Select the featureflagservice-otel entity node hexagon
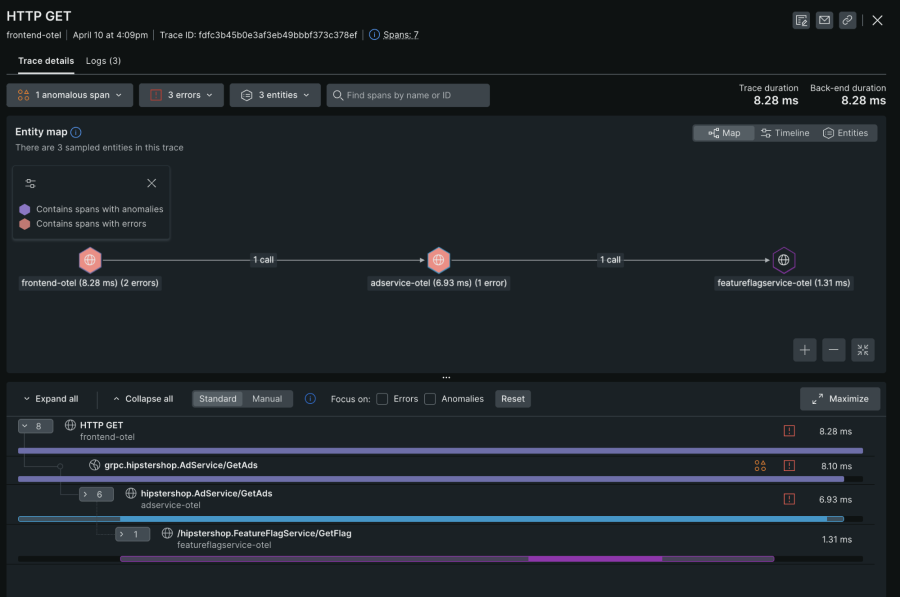 tap(783, 260)
